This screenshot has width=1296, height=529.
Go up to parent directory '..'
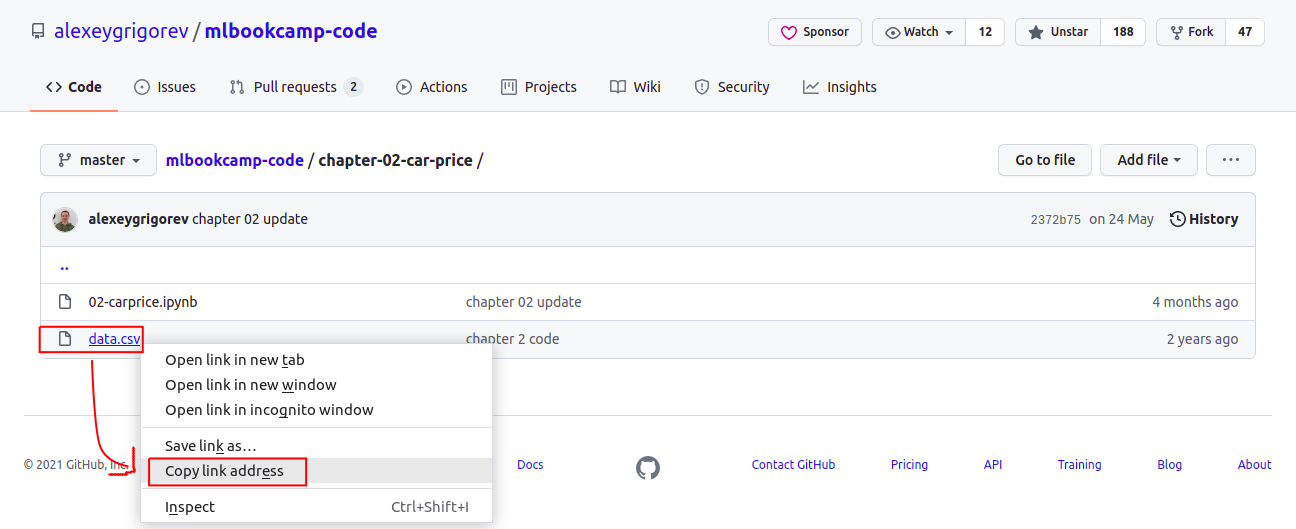pos(64,267)
